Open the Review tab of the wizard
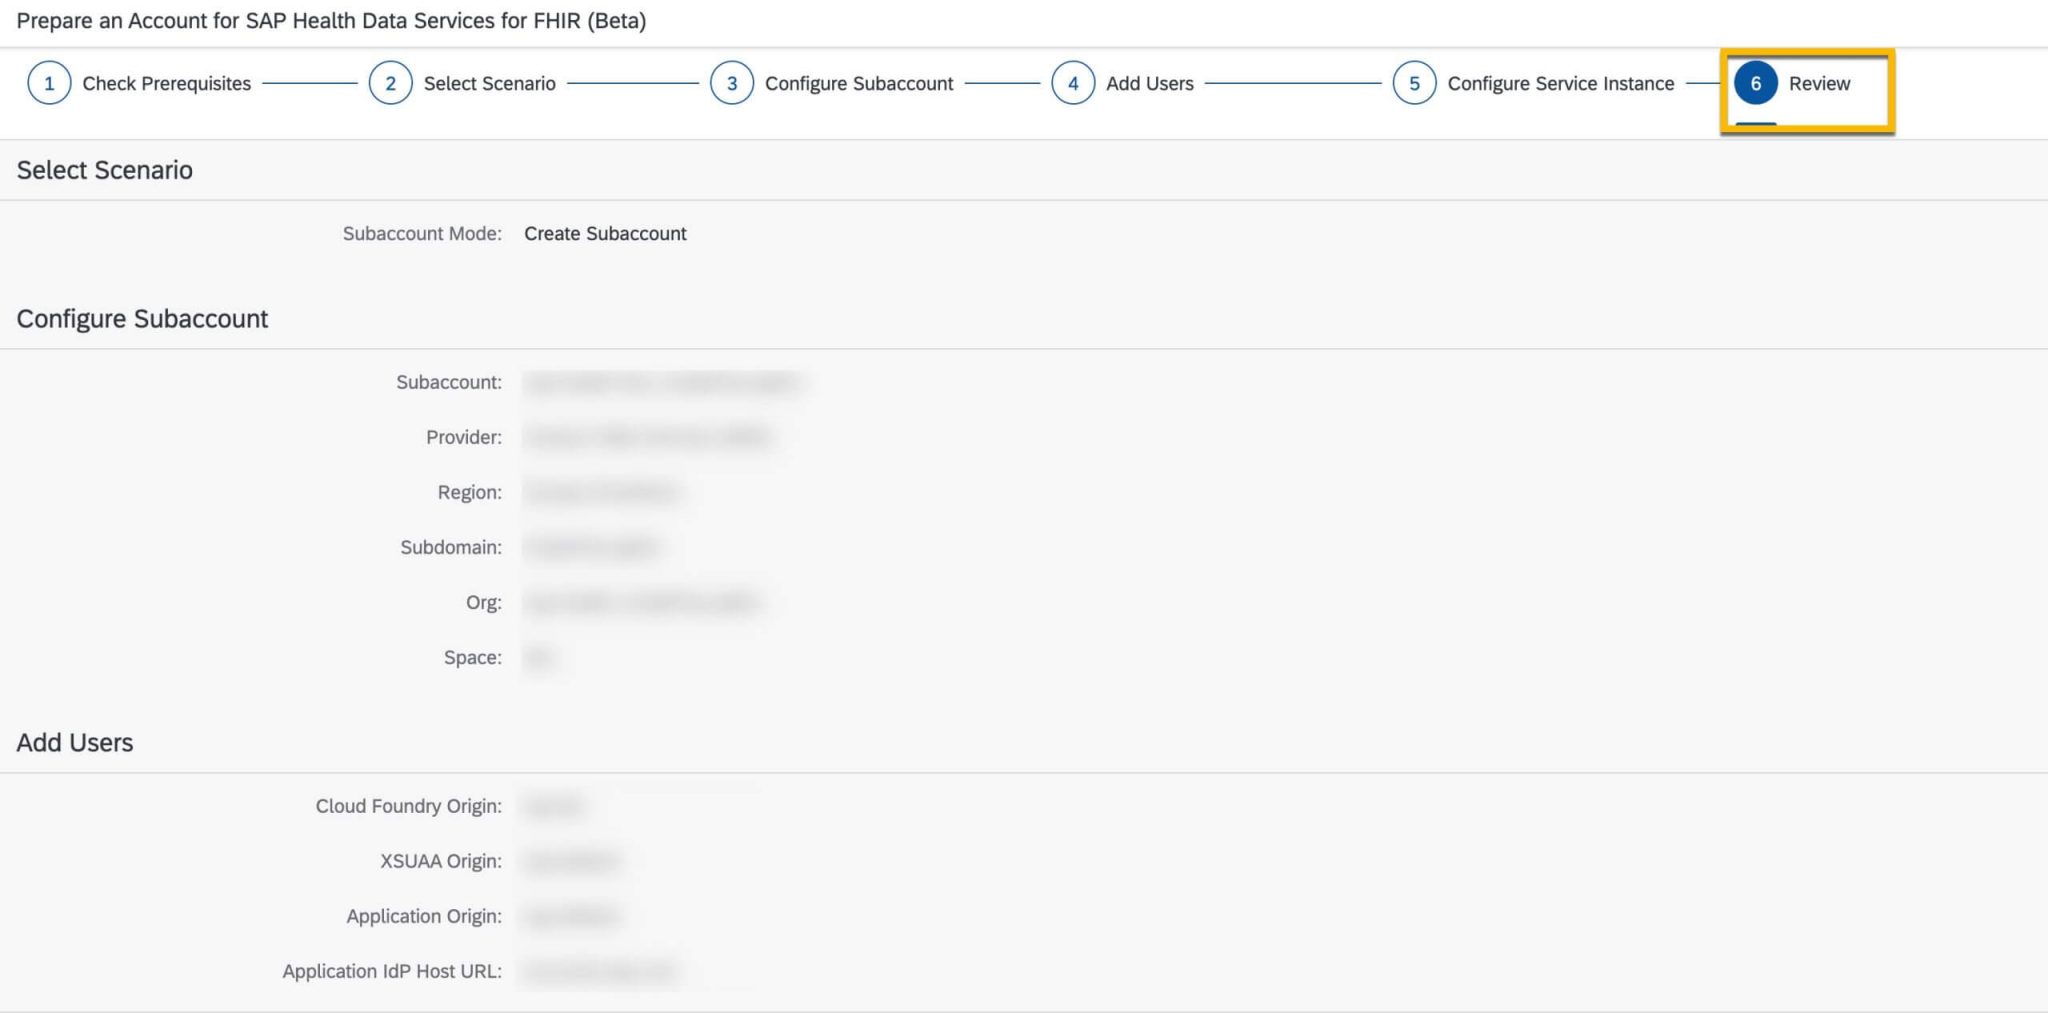The height and width of the screenshot is (1013, 2048). click(x=1819, y=84)
